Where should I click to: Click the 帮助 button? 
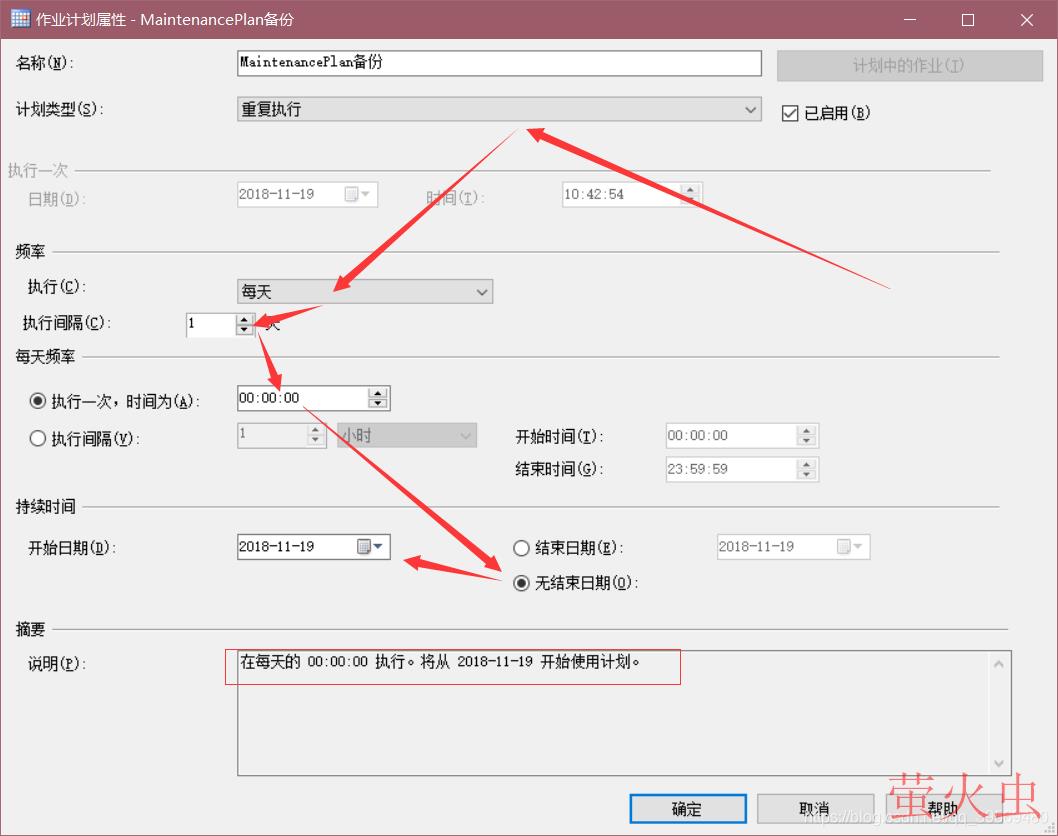(941, 809)
